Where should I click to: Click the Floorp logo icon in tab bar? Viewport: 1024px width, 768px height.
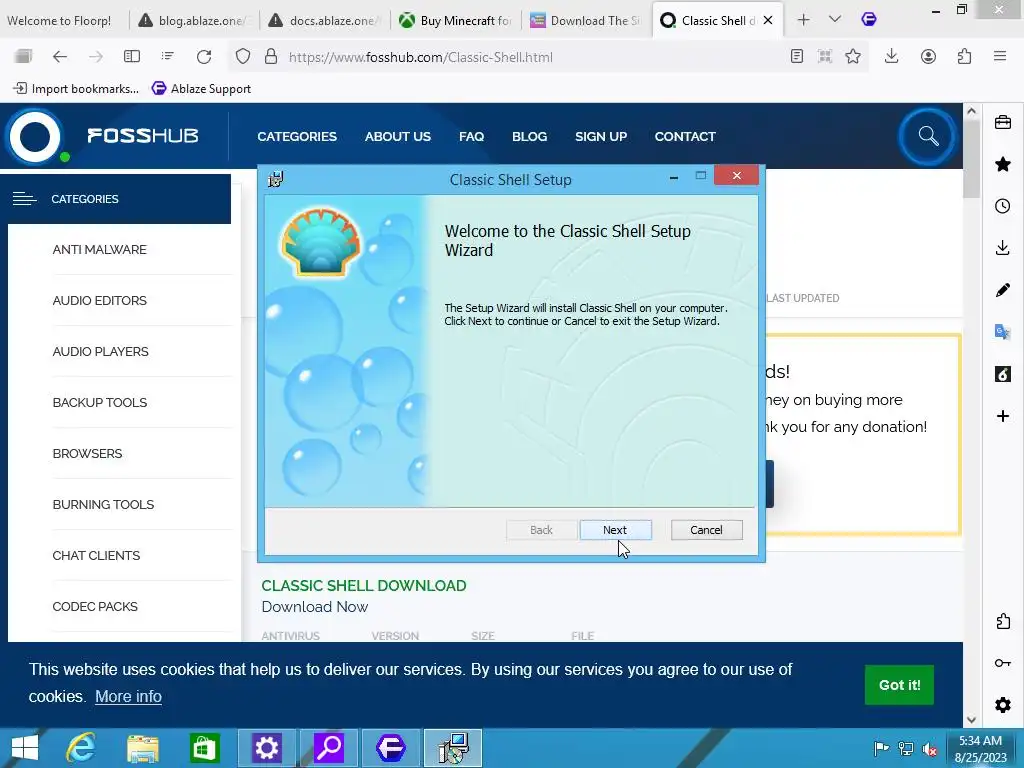(869, 20)
